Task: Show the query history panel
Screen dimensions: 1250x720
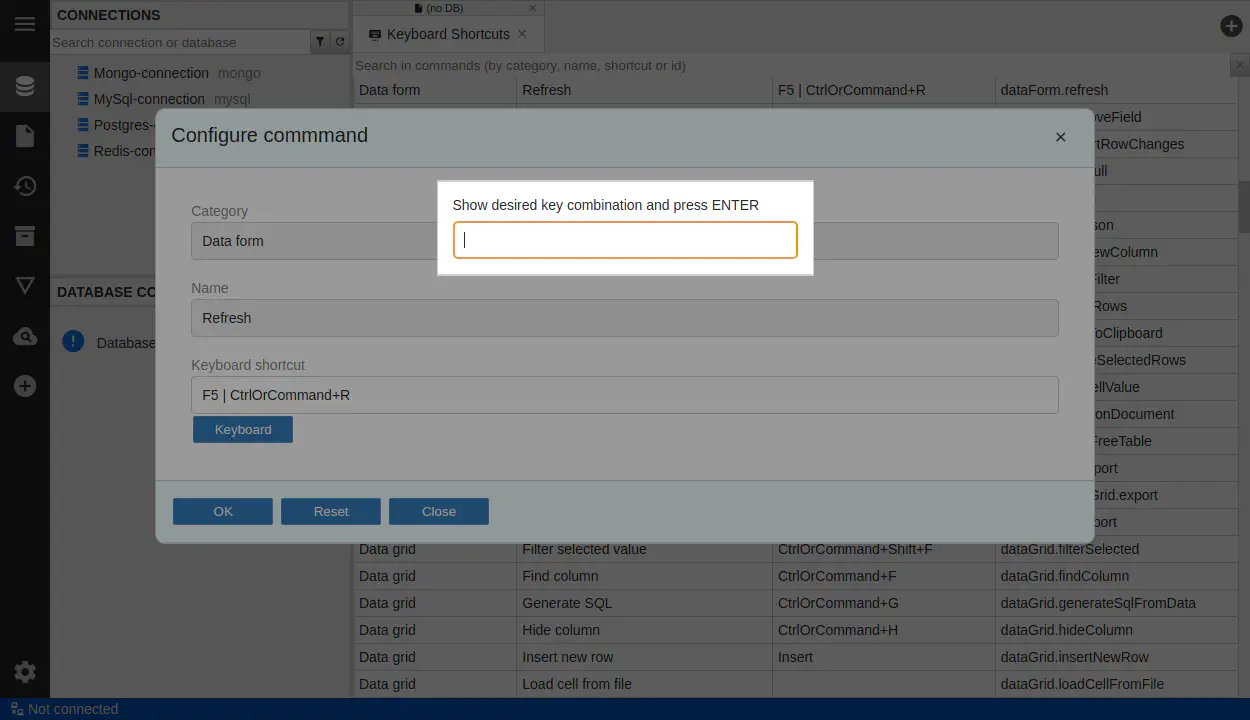Action: coord(25,186)
